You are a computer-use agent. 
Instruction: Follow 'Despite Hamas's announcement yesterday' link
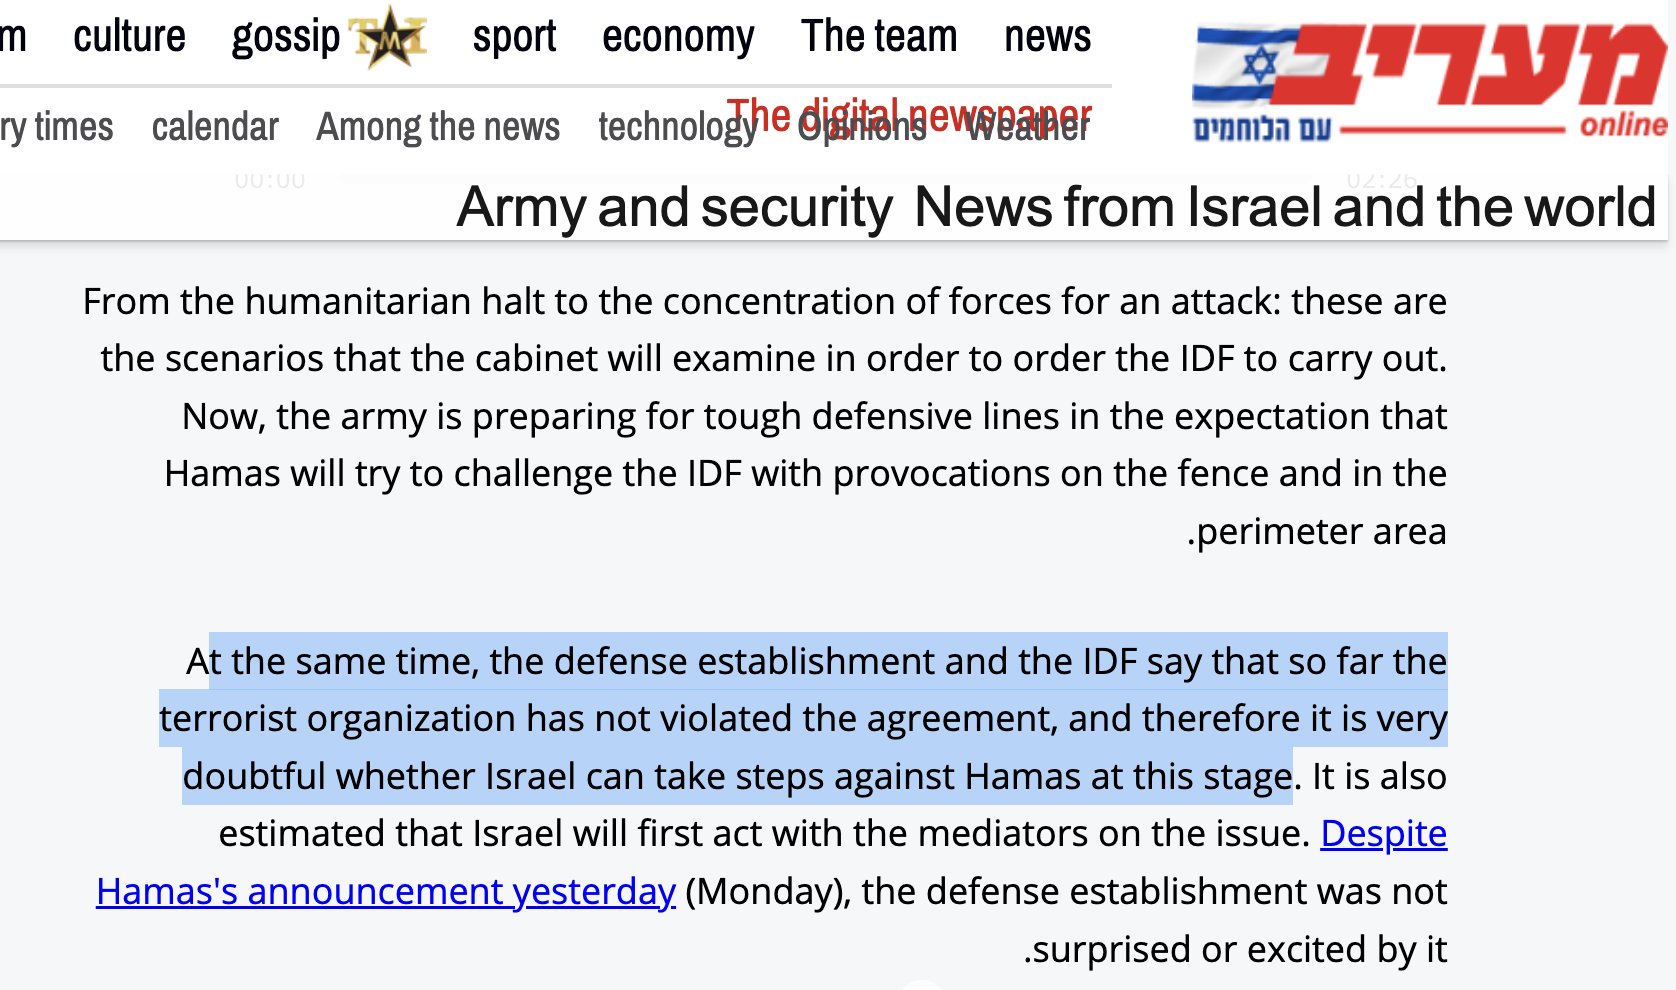click(x=771, y=862)
